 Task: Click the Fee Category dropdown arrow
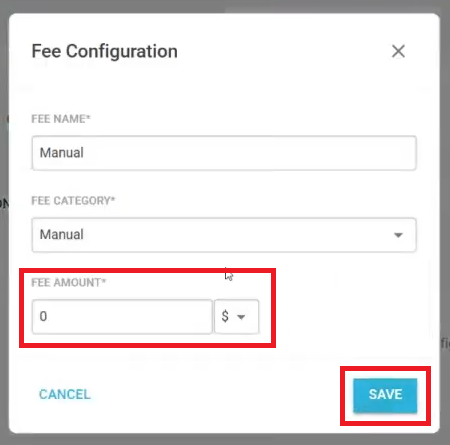[x=398, y=235]
